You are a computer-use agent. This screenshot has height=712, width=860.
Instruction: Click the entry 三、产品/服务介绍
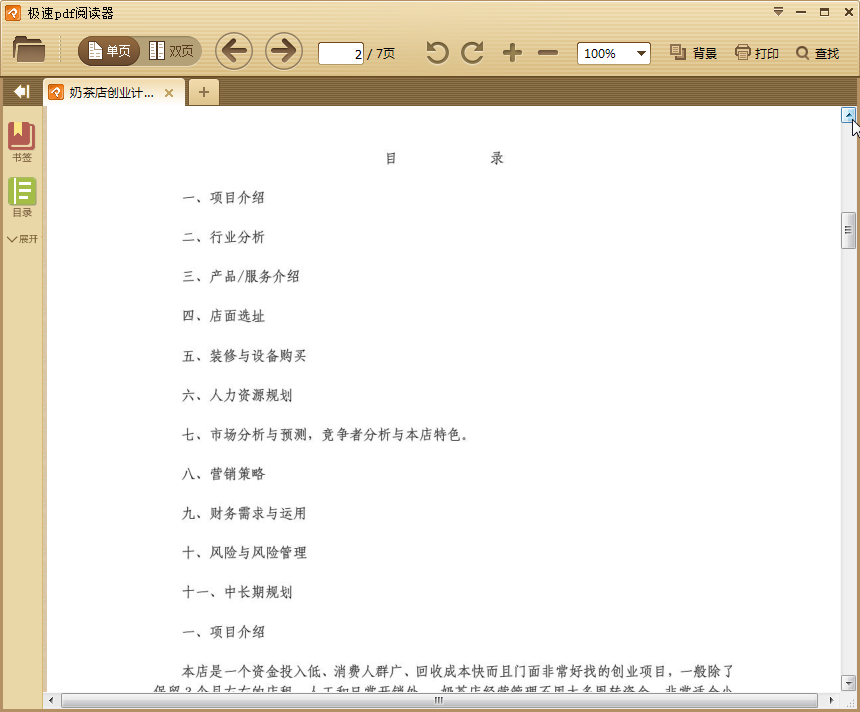point(241,276)
